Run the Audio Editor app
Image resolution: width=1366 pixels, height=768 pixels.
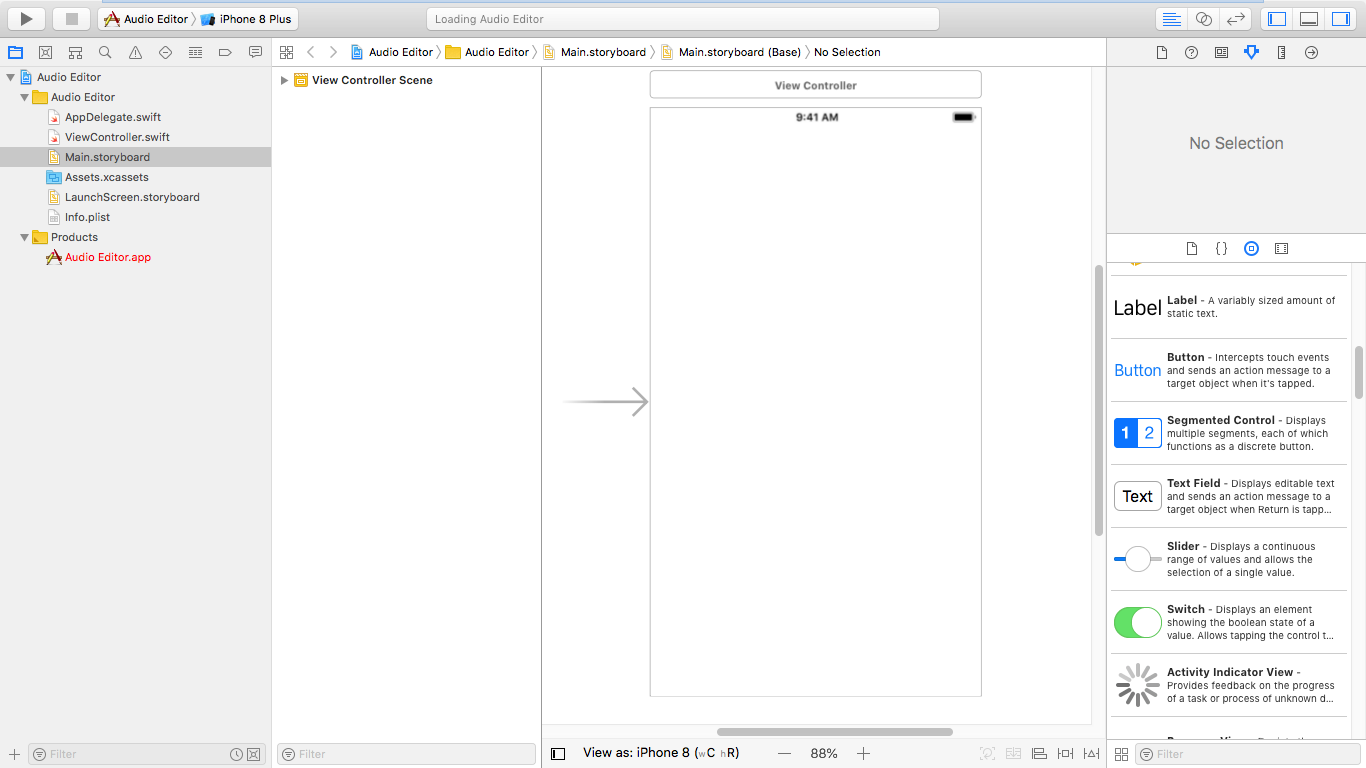point(24,18)
